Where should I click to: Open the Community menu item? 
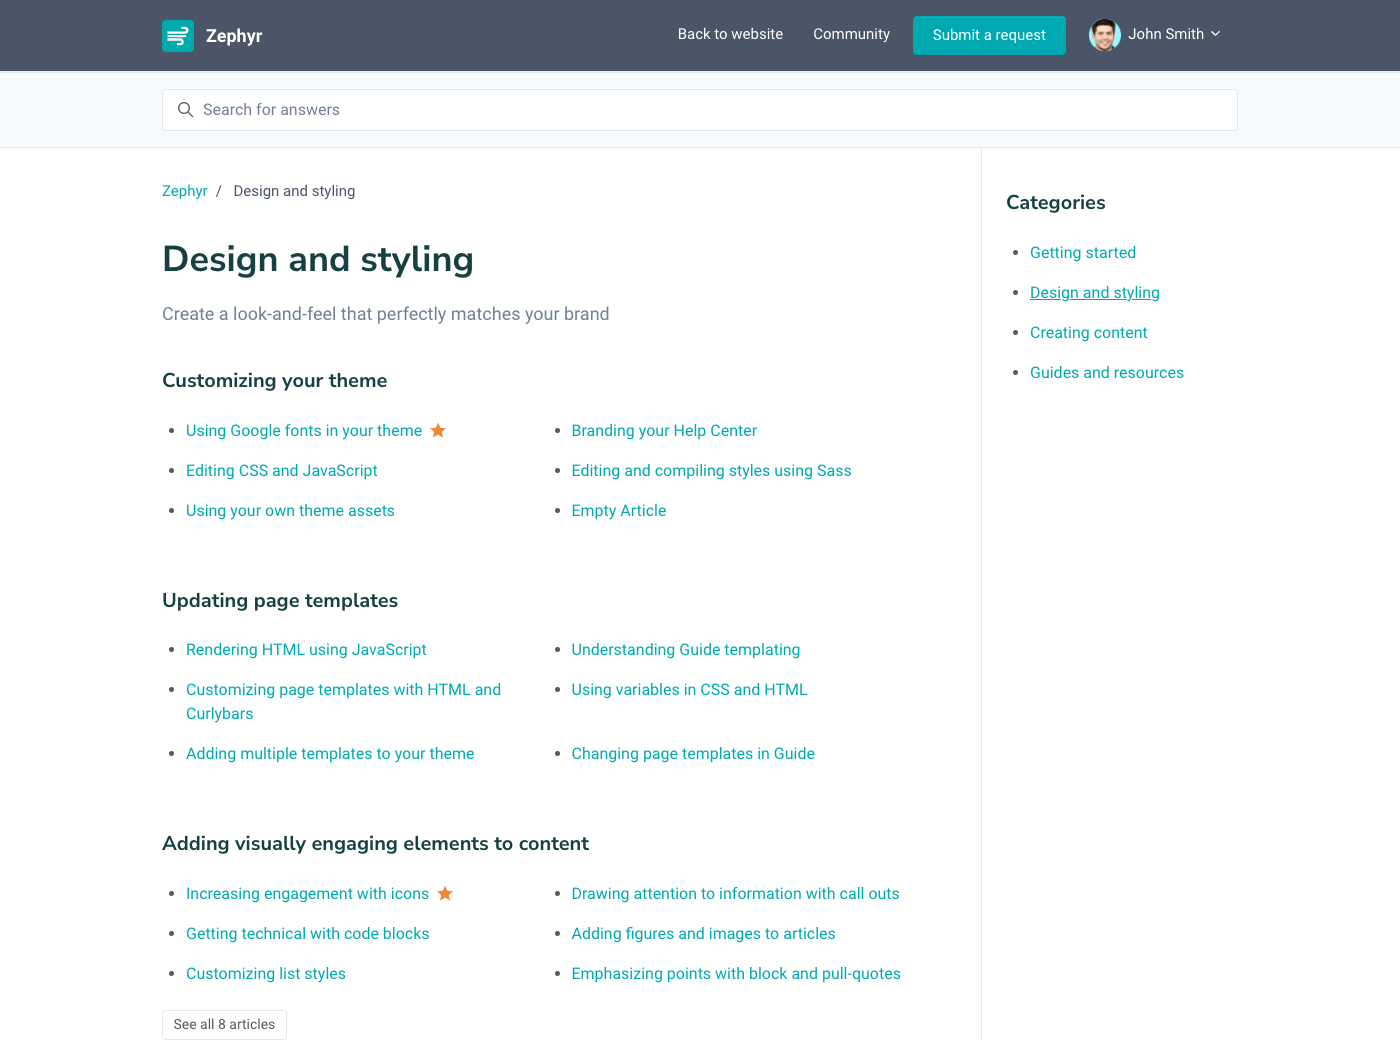point(851,34)
